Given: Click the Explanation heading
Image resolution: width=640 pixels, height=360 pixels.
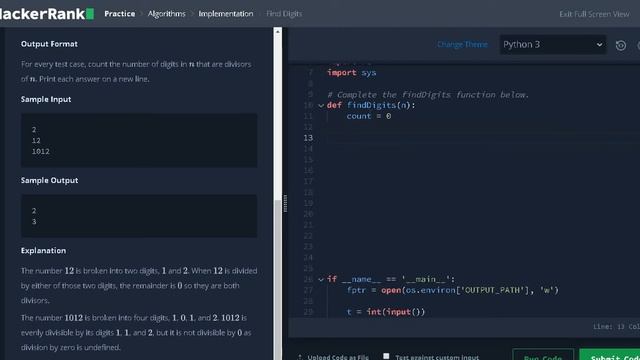Looking at the screenshot, I should click(43, 251).
